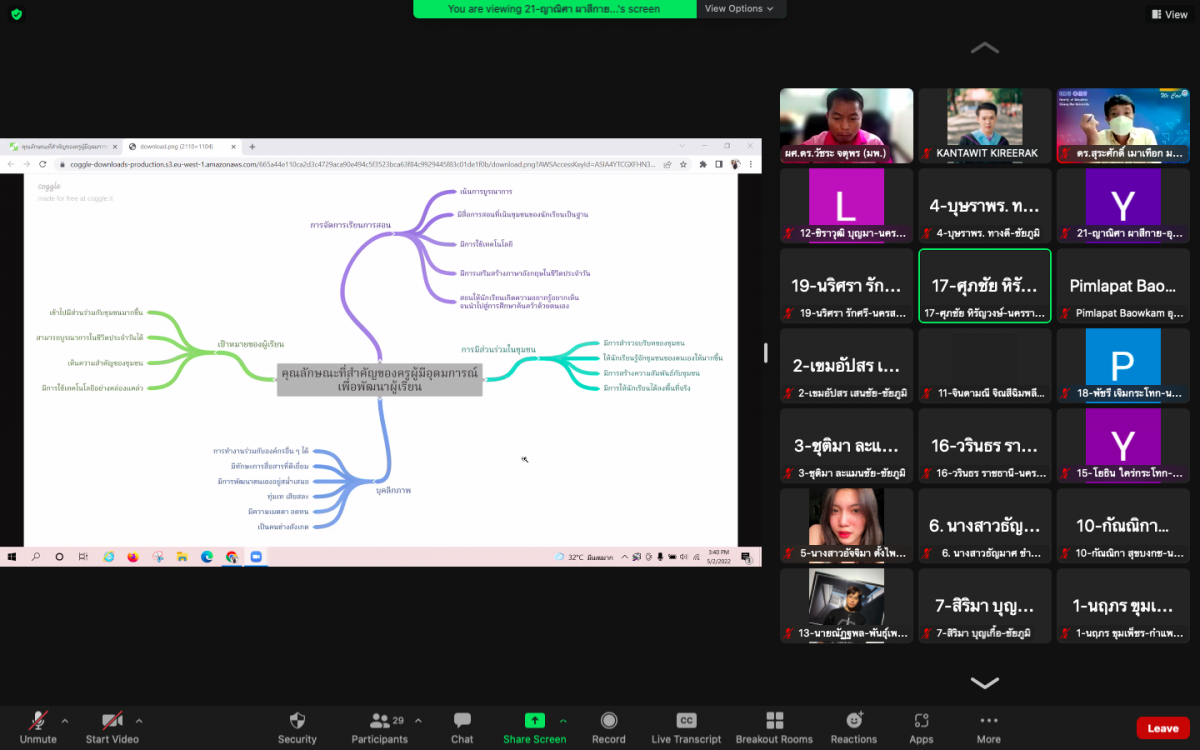Image resolution: width=1200 pixels, height=750 pixels.
Task: Select the 2-เขมอัปสร เสนชัย participant tile
Action: coord(846,365)
